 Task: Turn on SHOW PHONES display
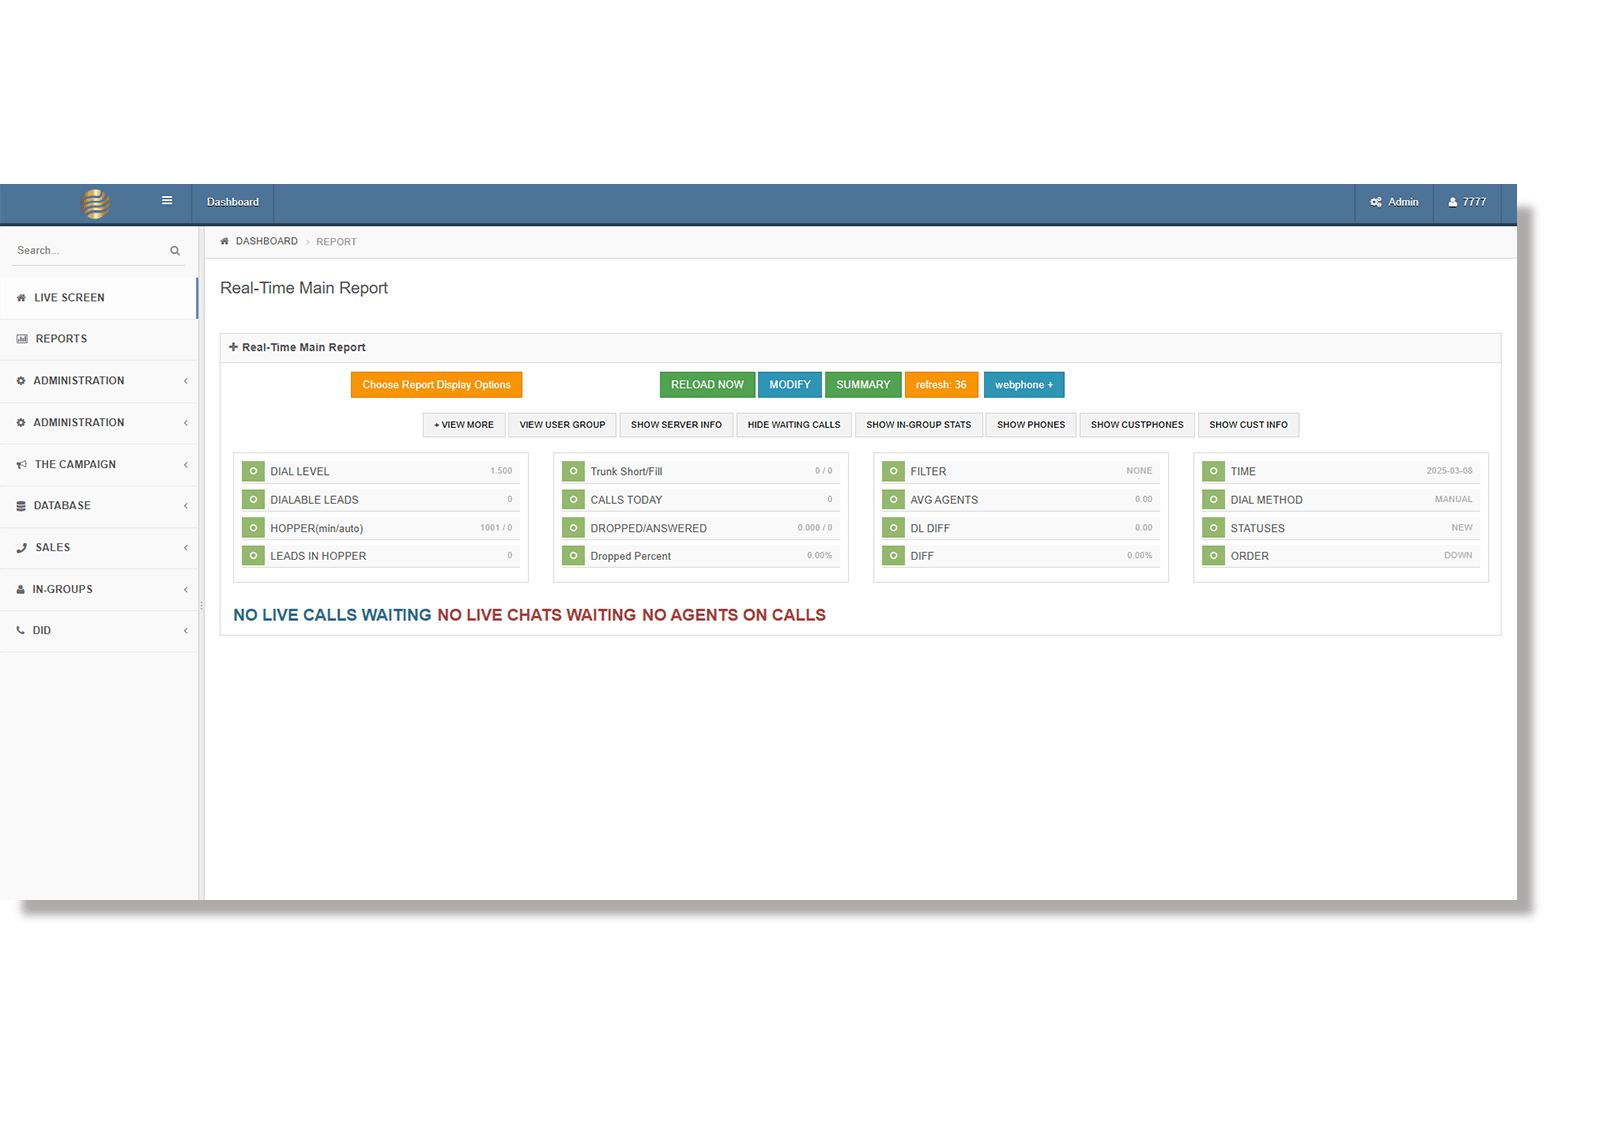tap(1030, 424)
